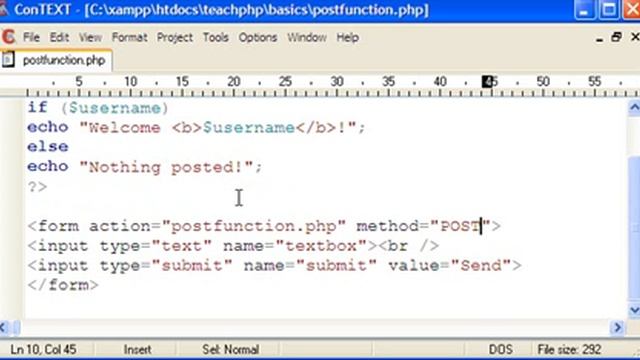Click the title bar file path text
Screen dimensions: 640x360
[x=257, y=10]
